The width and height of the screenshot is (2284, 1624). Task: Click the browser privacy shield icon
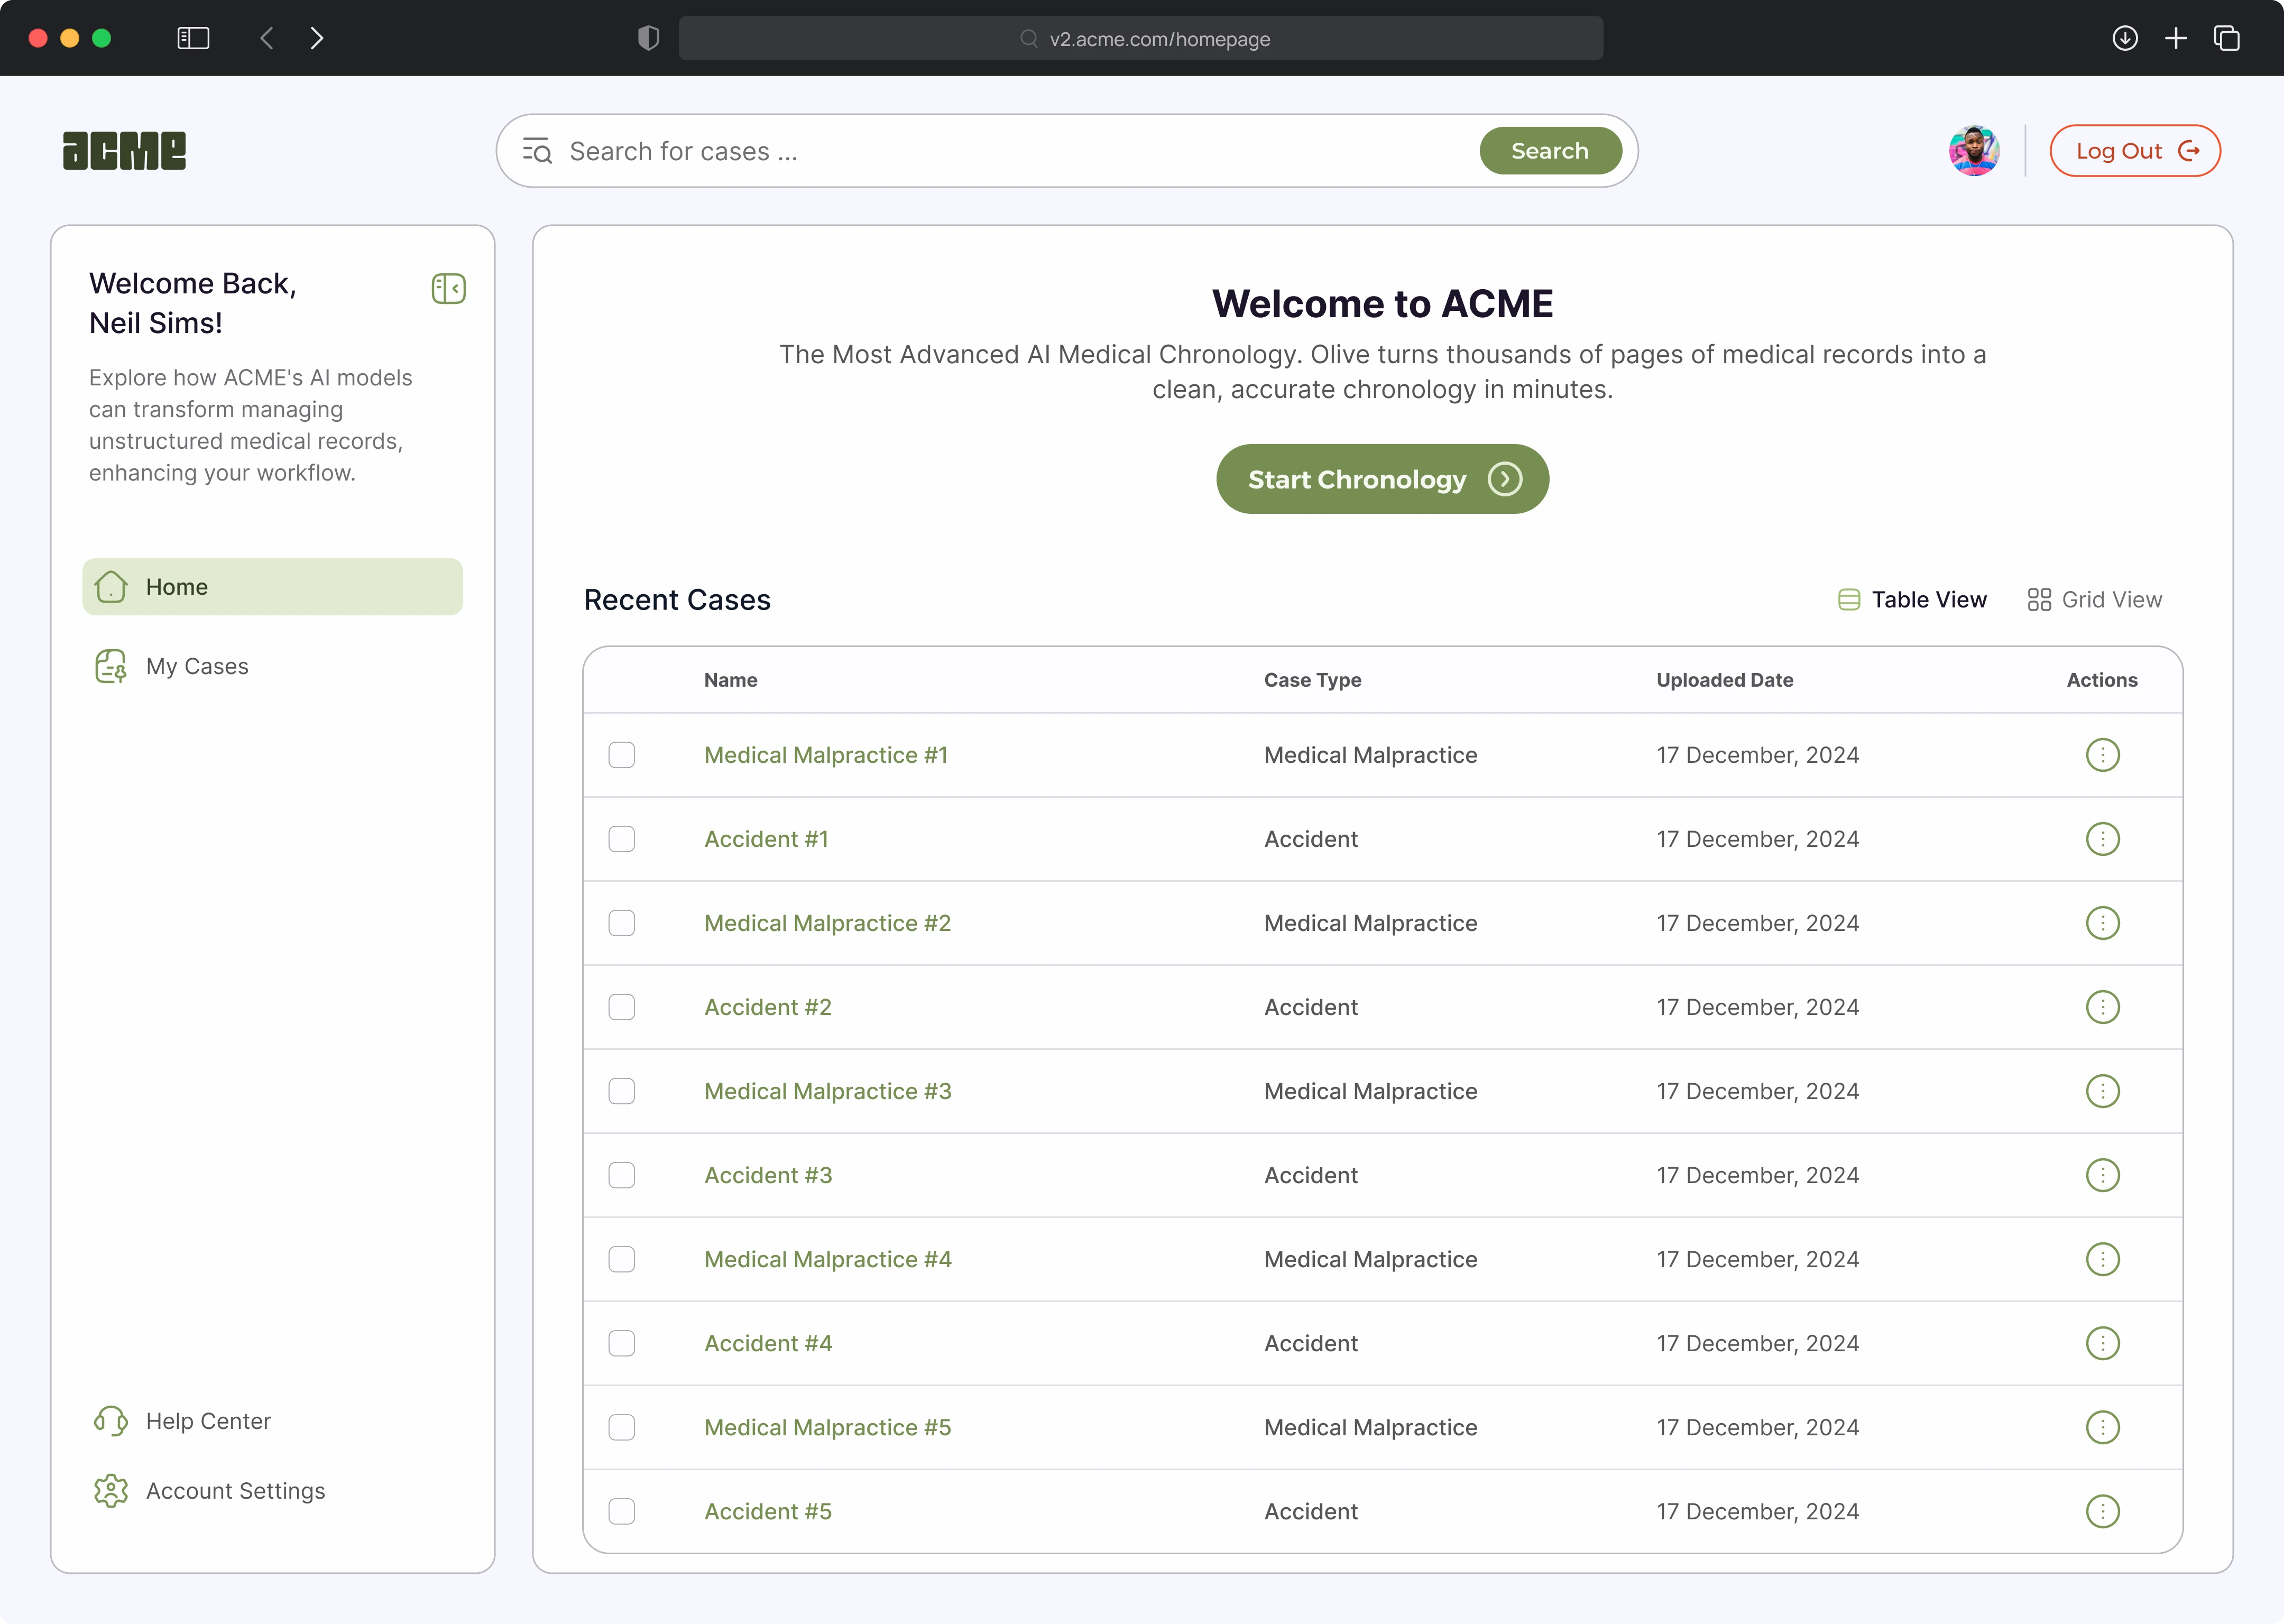648,38
